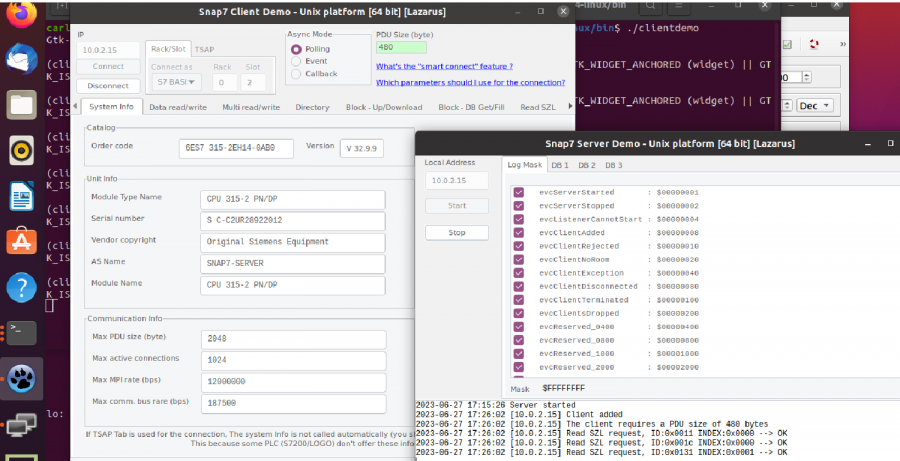900x461 pixels.
Task: Open the Block - DB Get/Fill tab
Action: click(471, 107)
